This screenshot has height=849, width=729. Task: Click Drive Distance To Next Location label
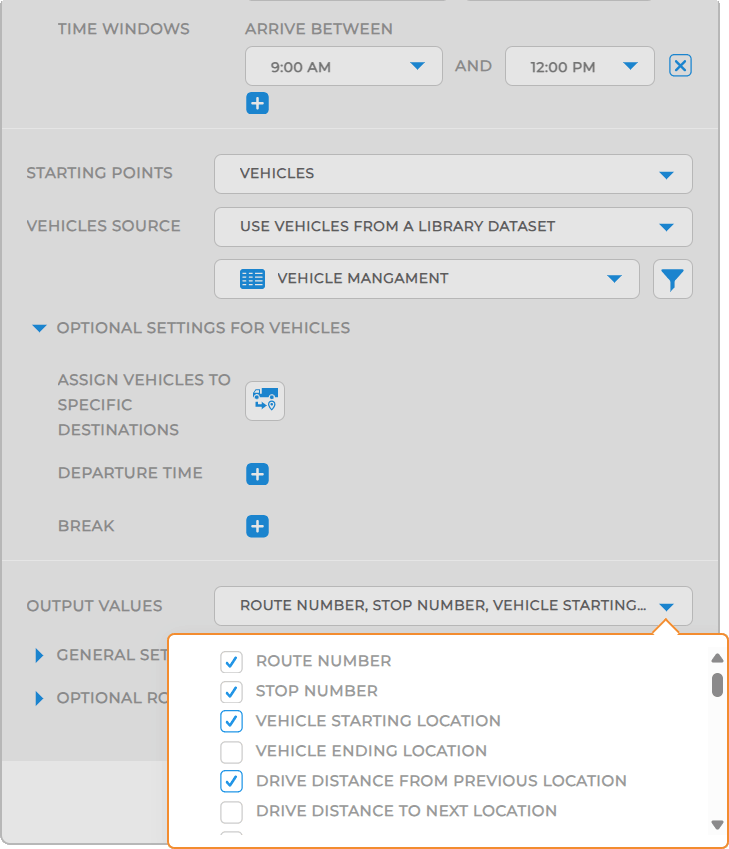(x=406, y=811)
